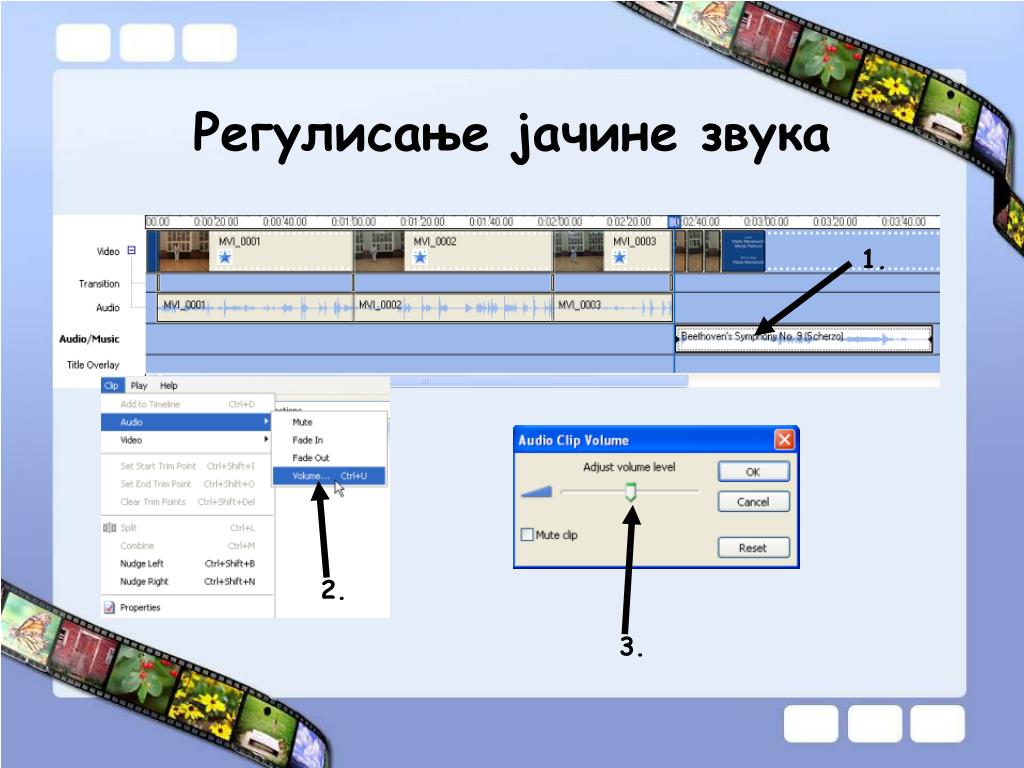Click Combine menu entry
This screenshot has height=768, width=1024.
tap(187, 545)
